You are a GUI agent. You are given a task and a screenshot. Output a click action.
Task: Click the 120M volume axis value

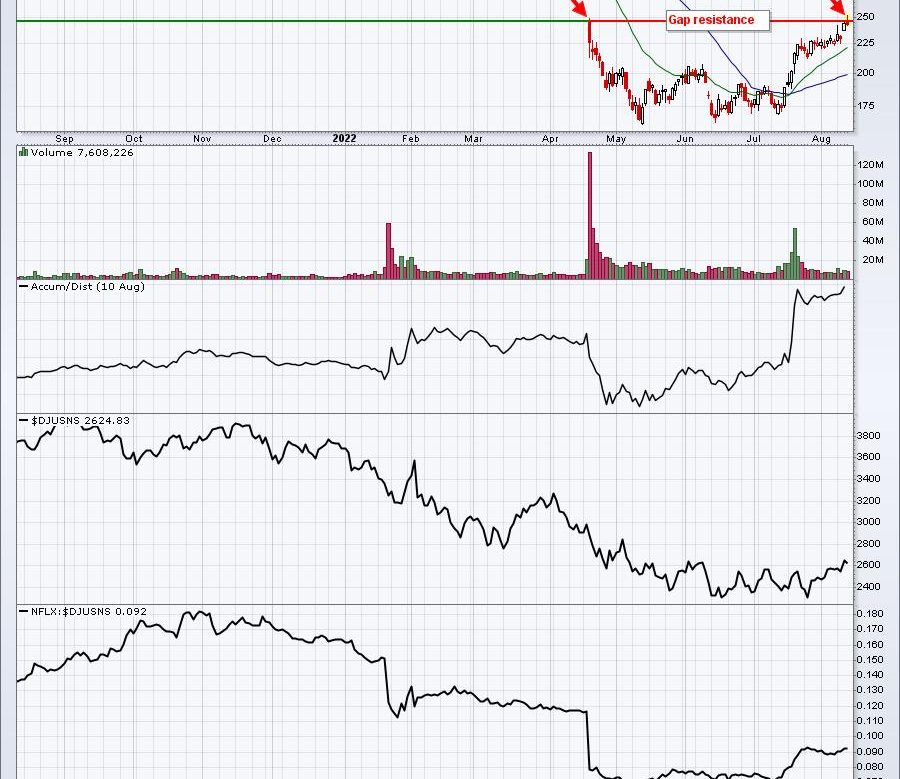873,164
